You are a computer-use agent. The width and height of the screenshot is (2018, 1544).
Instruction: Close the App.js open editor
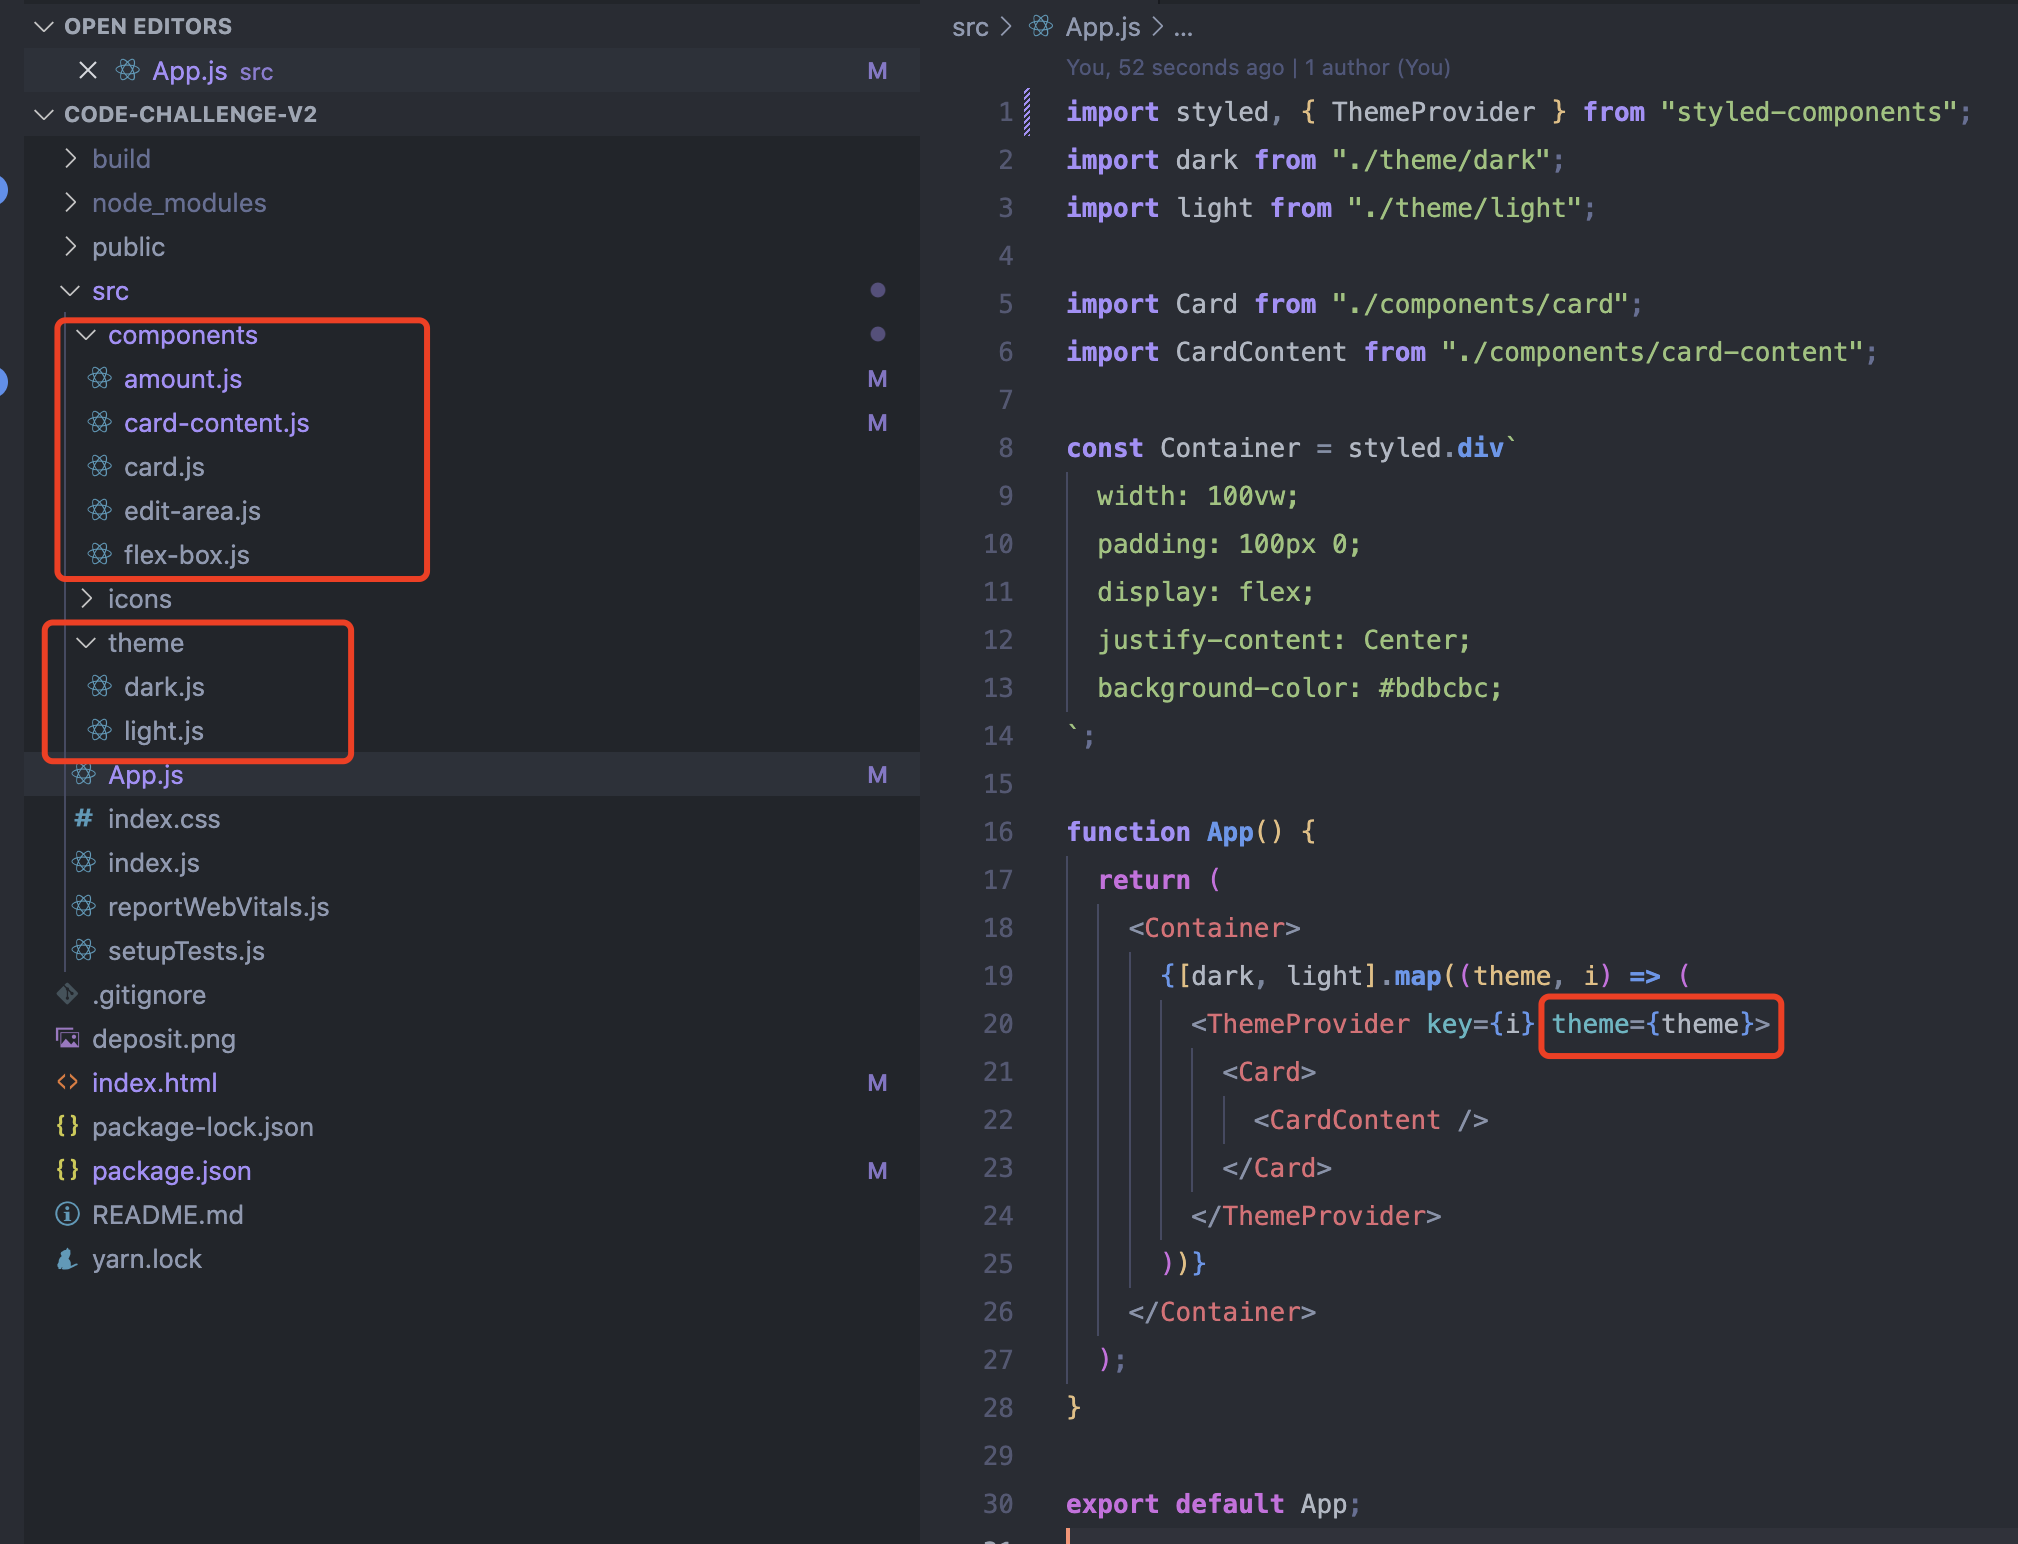(x=88, y=70)
